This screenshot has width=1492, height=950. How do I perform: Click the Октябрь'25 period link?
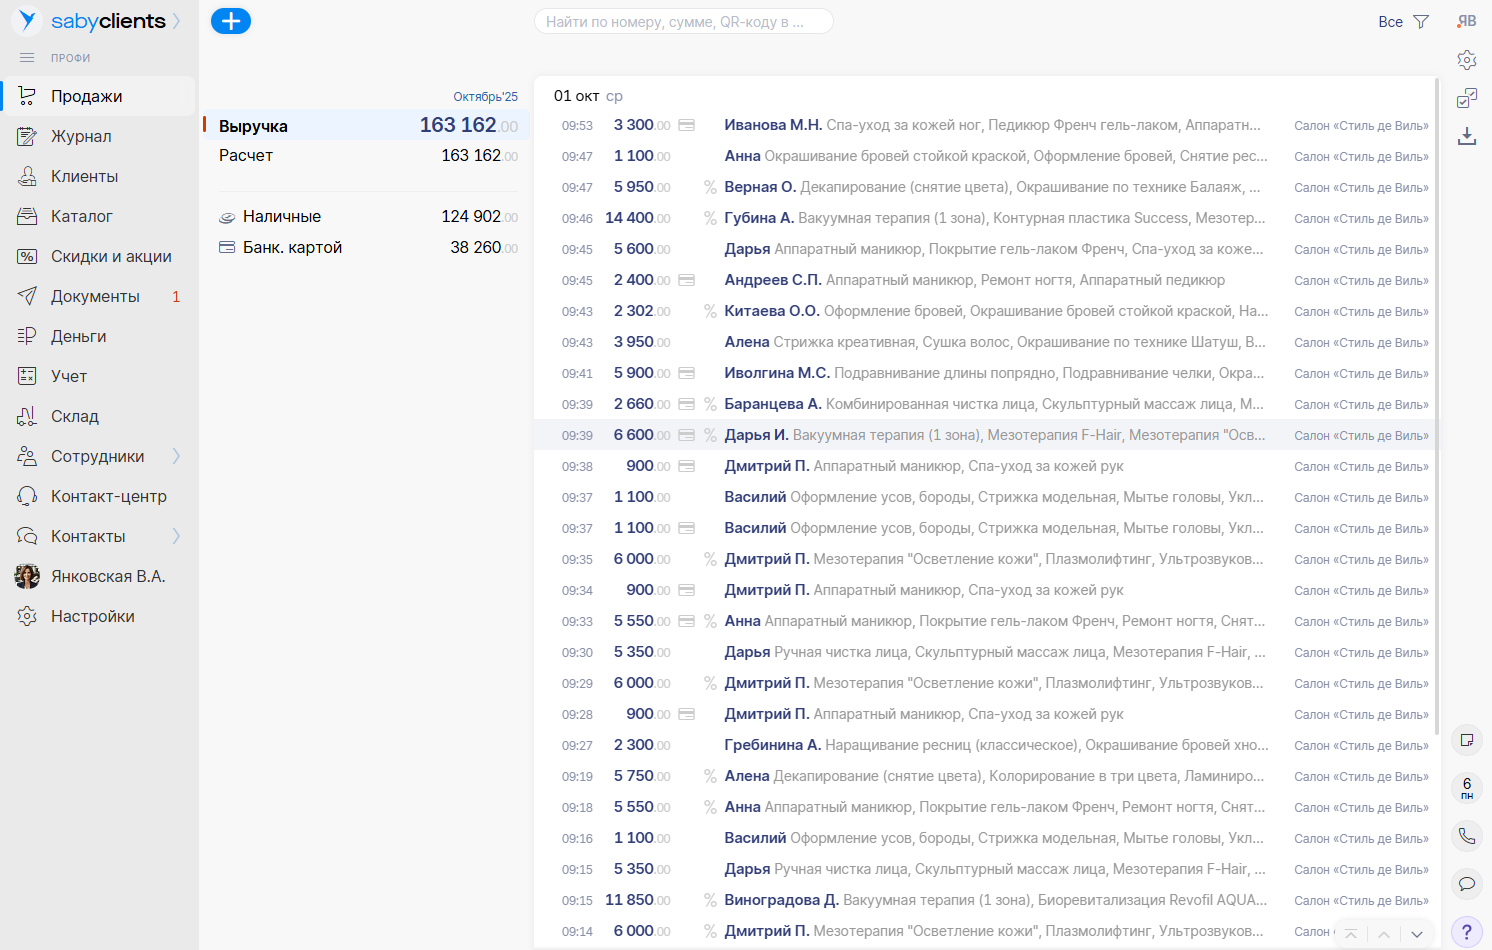pyautogui.click(x=485, y=97)
